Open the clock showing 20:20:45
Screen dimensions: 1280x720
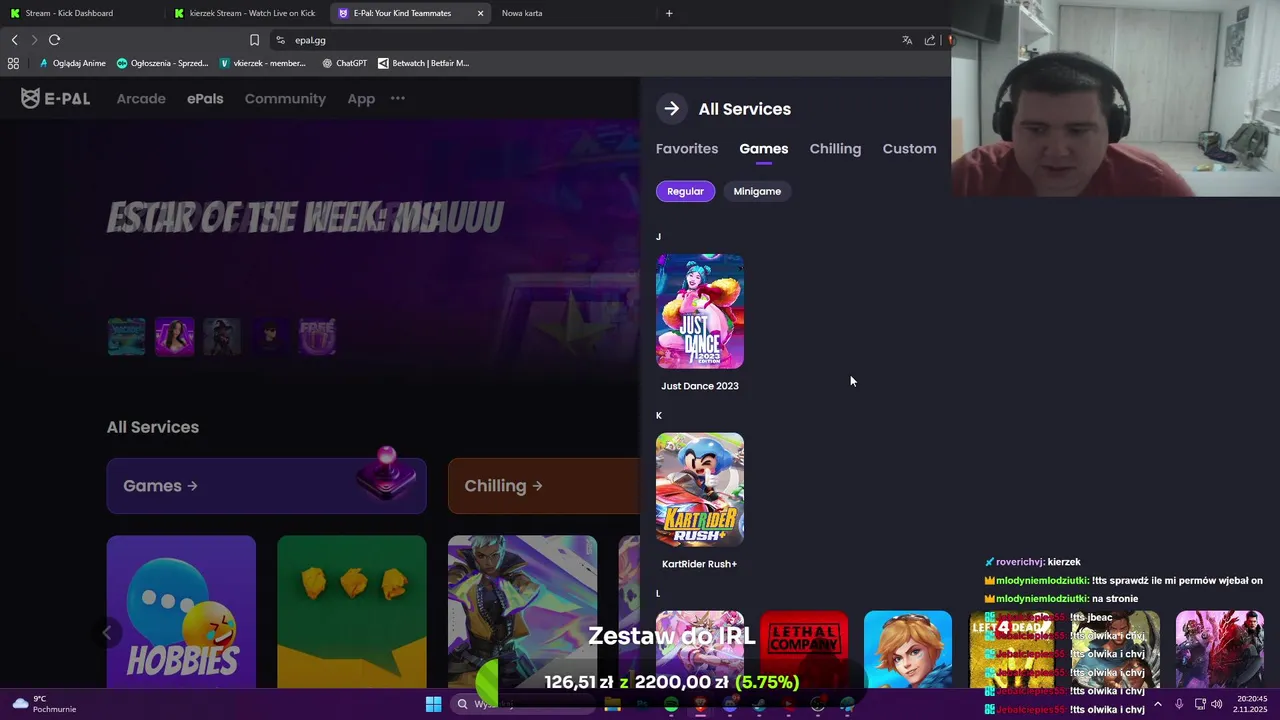click(1252, 704)
